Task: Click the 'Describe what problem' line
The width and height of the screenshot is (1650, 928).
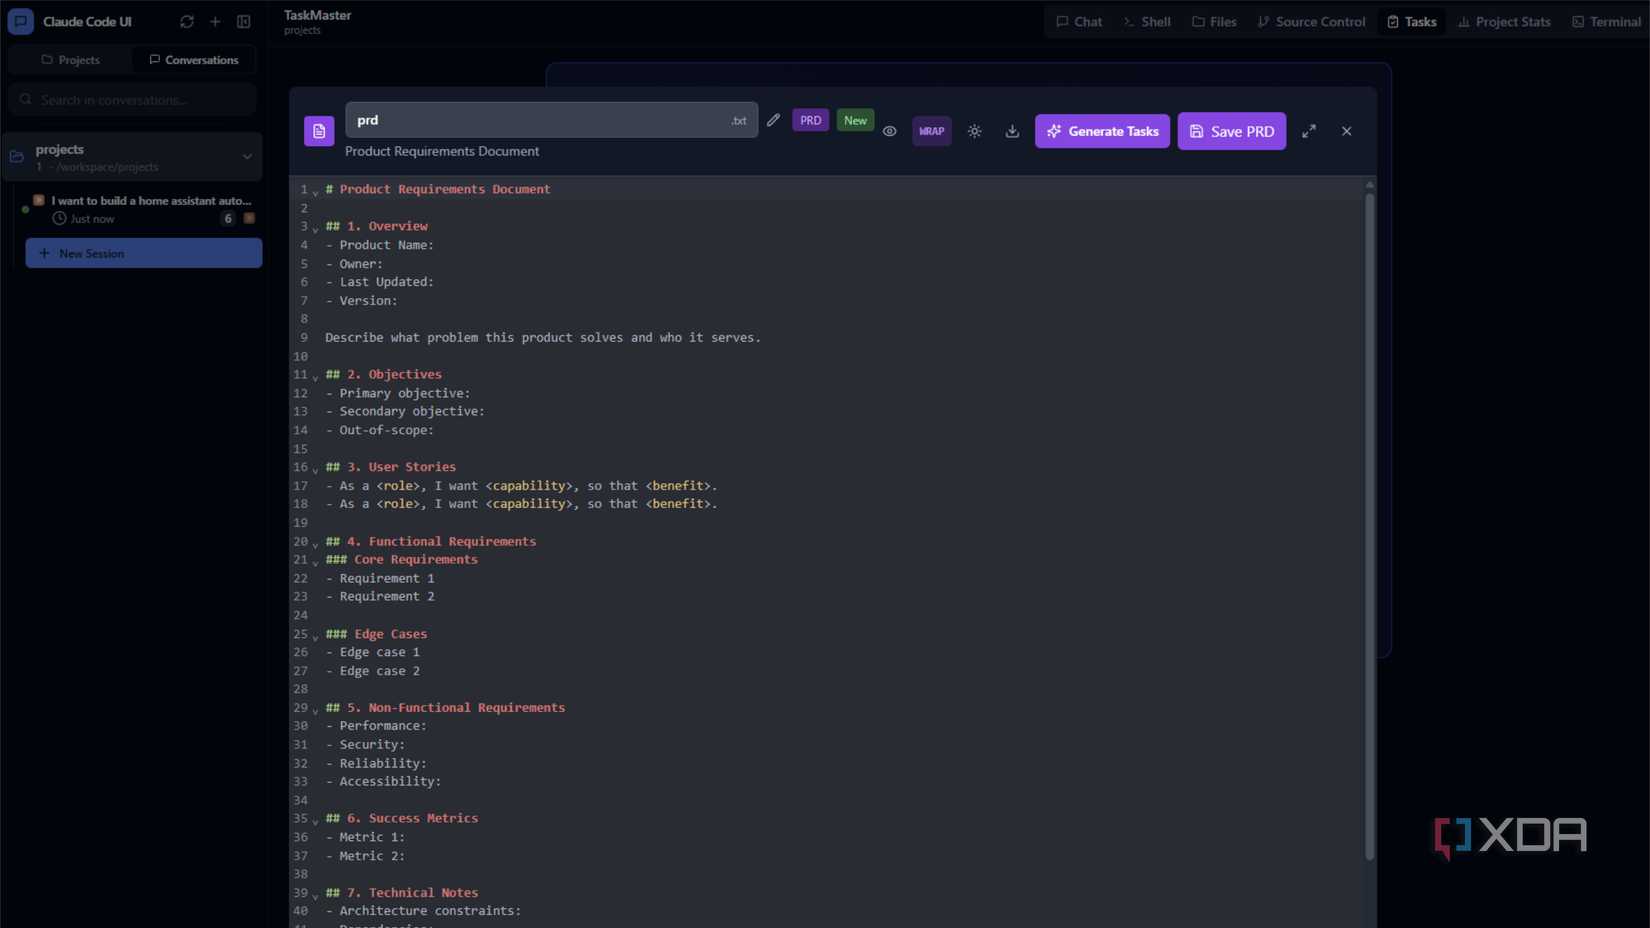Action: tap(543, 338)
